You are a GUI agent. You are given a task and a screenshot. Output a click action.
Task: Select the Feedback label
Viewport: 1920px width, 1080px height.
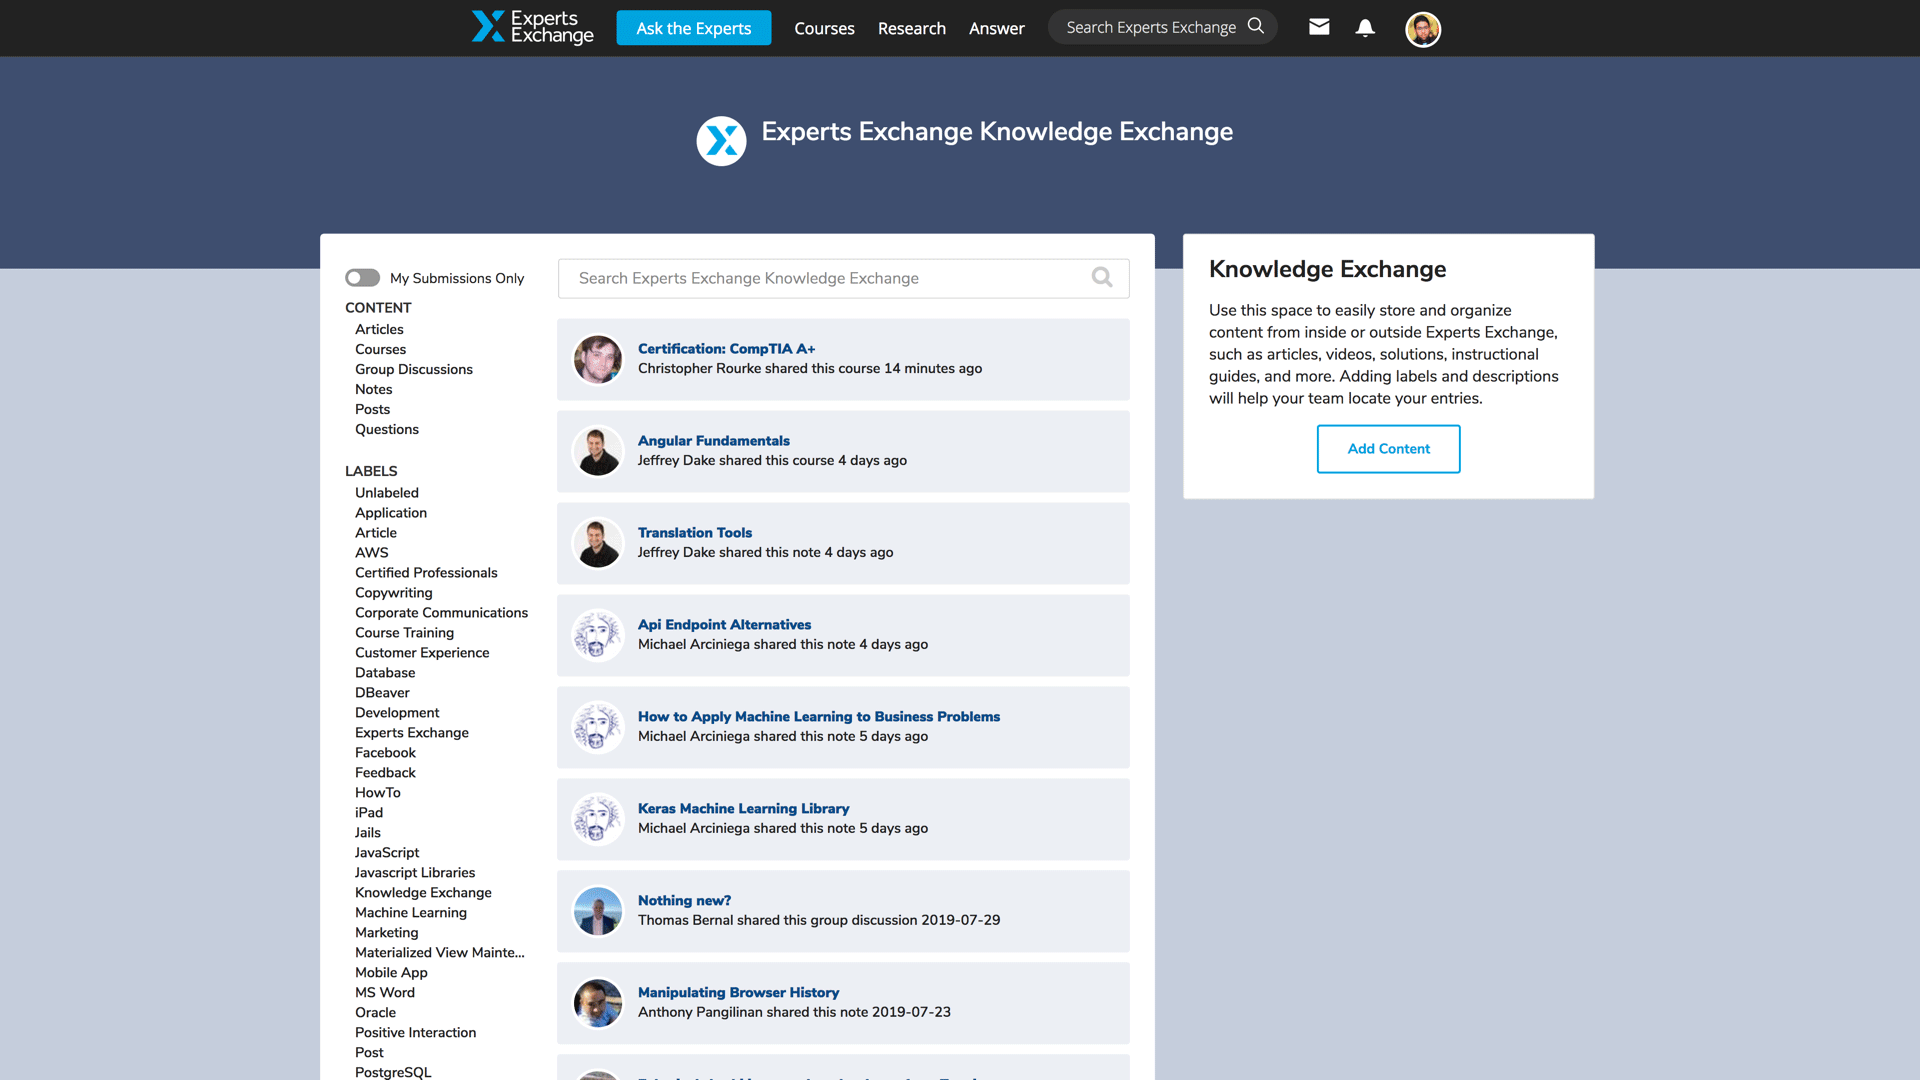385,773
